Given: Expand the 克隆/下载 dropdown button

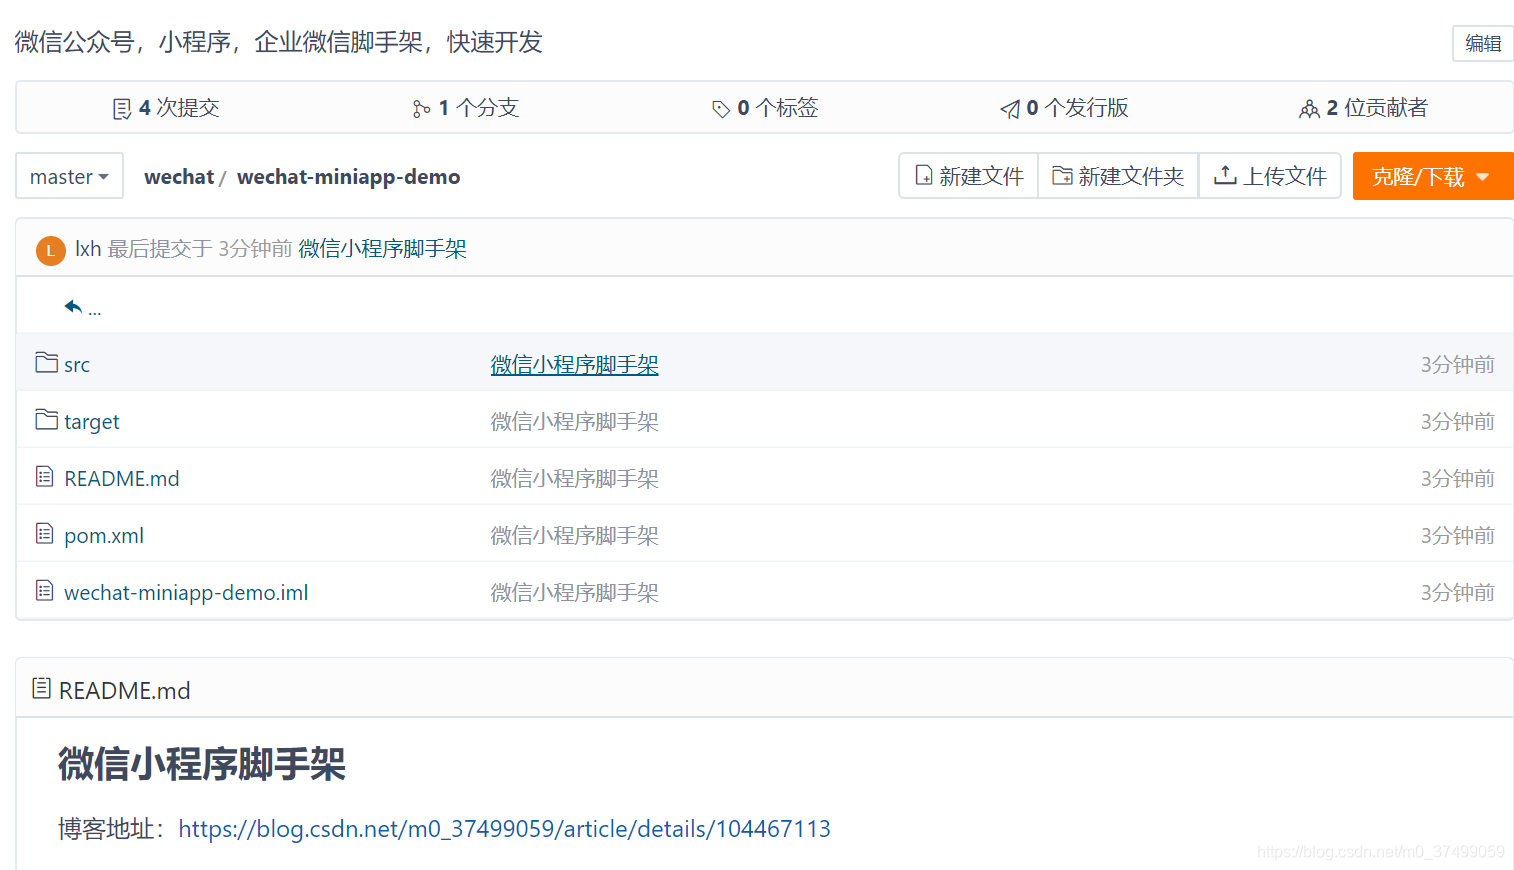Looking at the screenshot, I should coord(1432,176).
